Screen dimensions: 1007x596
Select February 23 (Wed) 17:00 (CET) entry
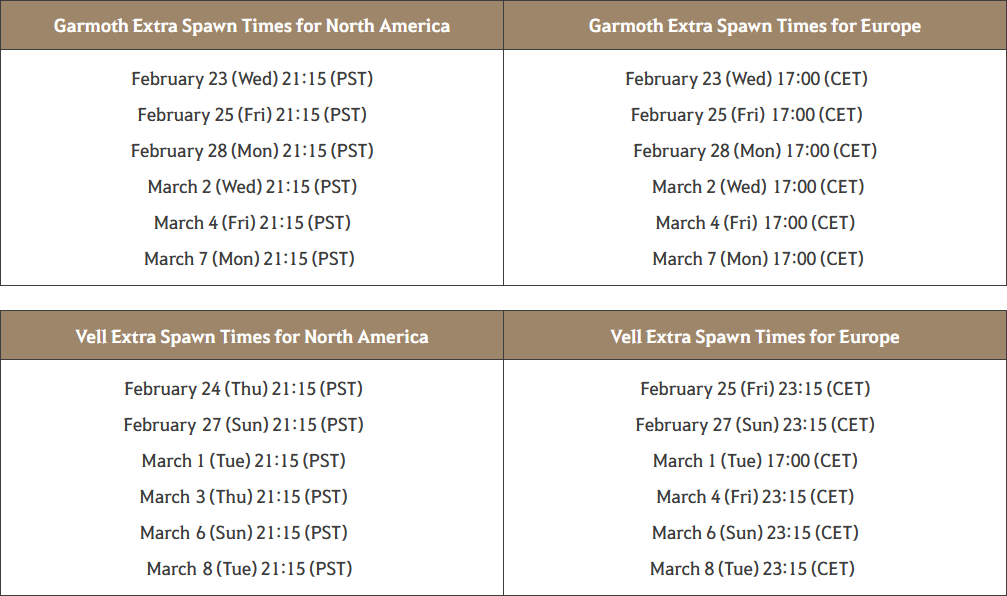746,79
